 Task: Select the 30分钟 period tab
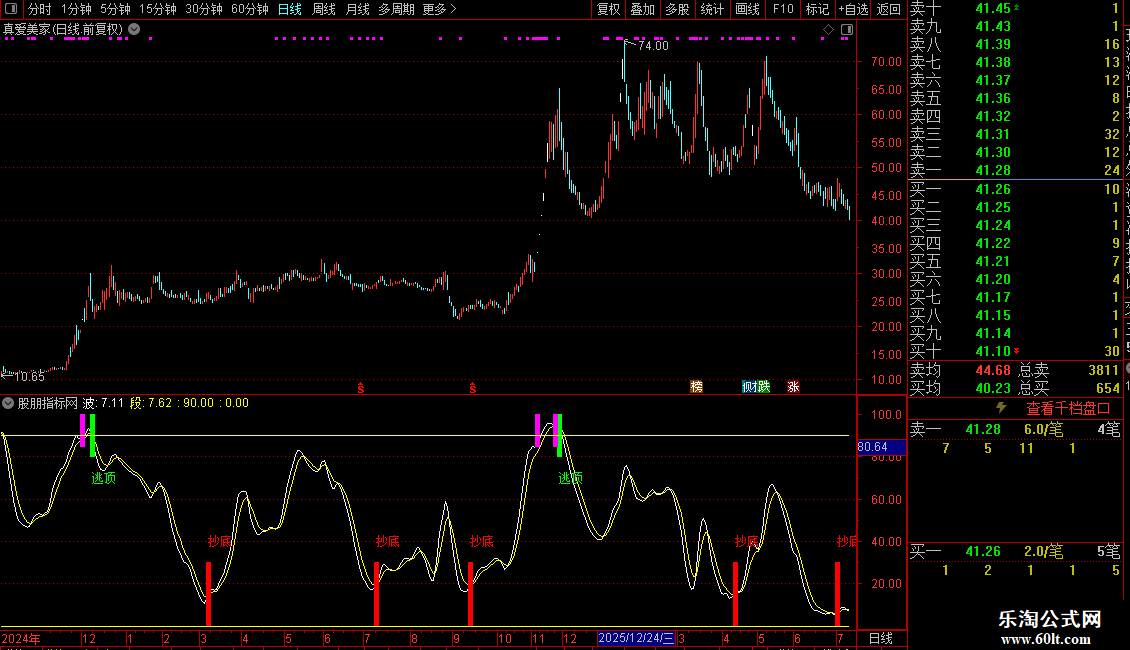pyautogui.click(x=204, y=9)
